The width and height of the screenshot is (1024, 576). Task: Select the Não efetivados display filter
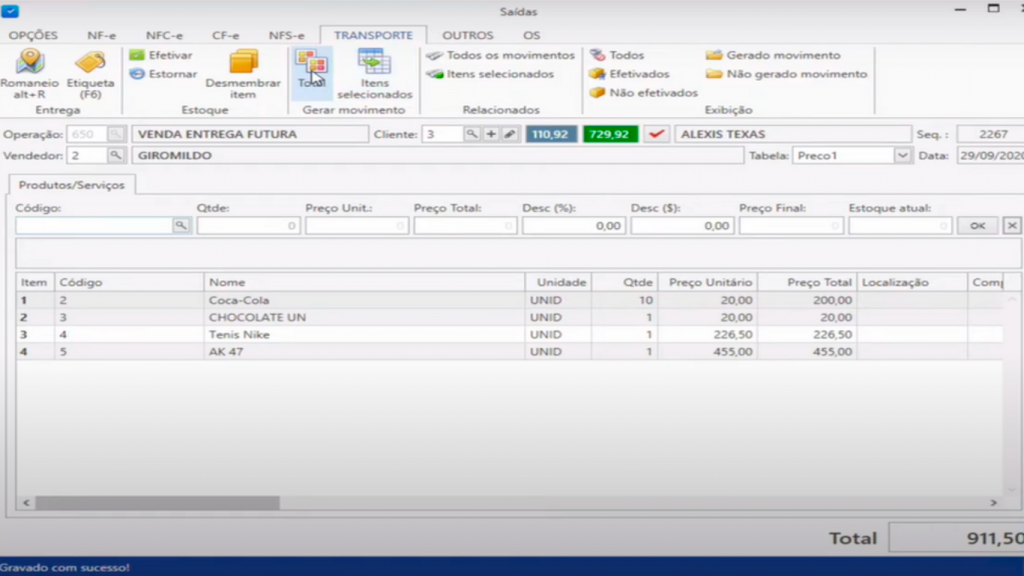click(x=643, y=93)
